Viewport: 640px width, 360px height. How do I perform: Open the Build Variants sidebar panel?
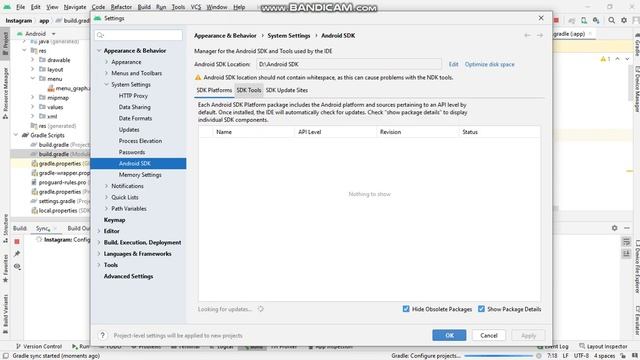point(5,315)
